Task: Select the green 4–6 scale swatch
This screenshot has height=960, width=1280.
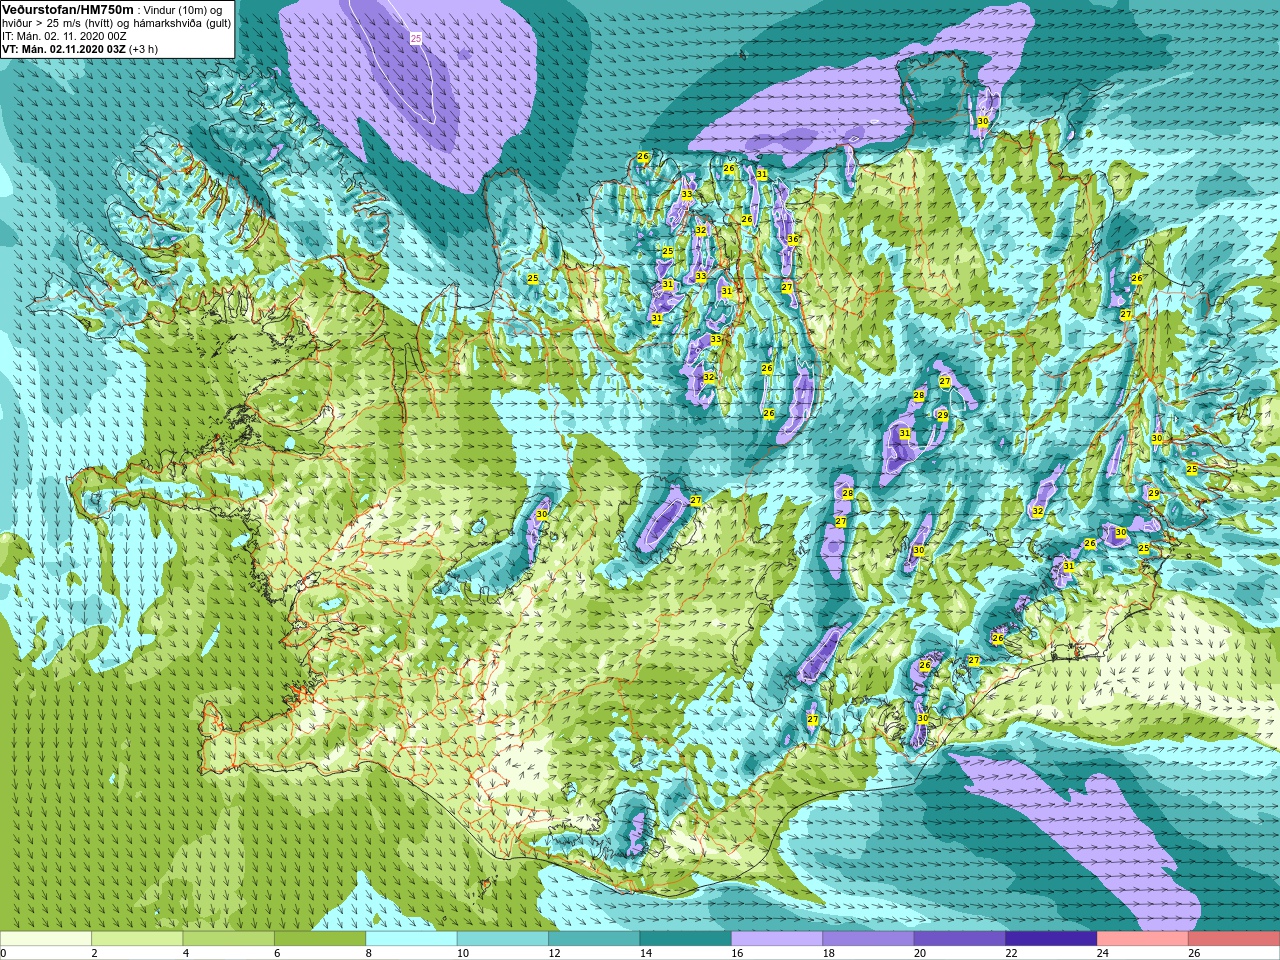Action: pyautogui.click(x=229, y=939)
